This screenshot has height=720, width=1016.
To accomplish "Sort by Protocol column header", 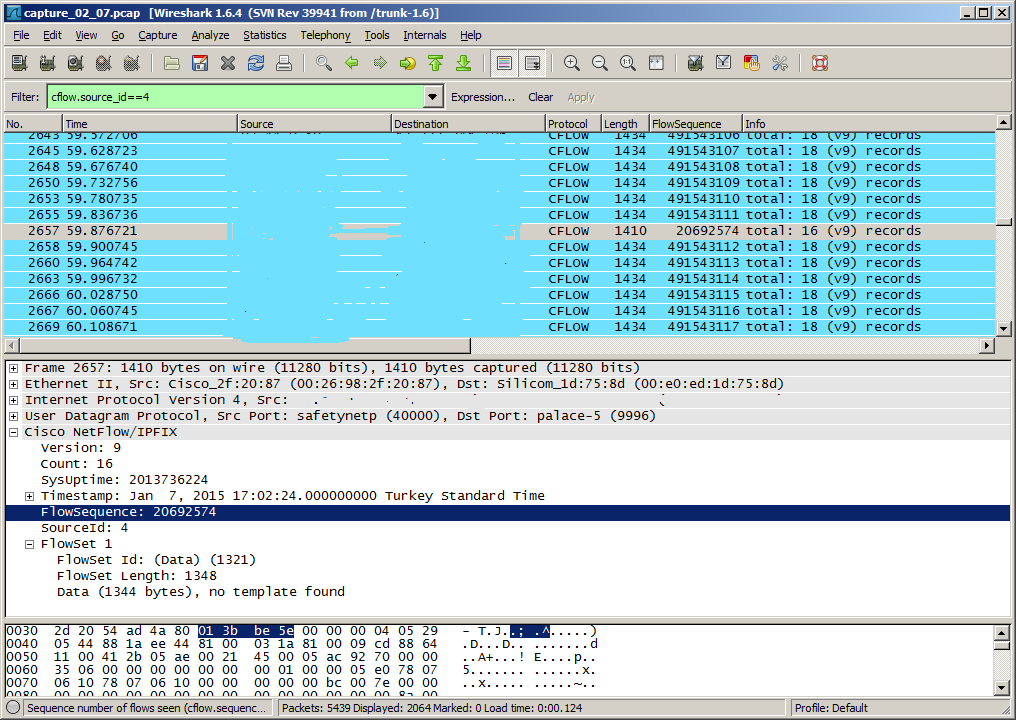I will point(573,124).
